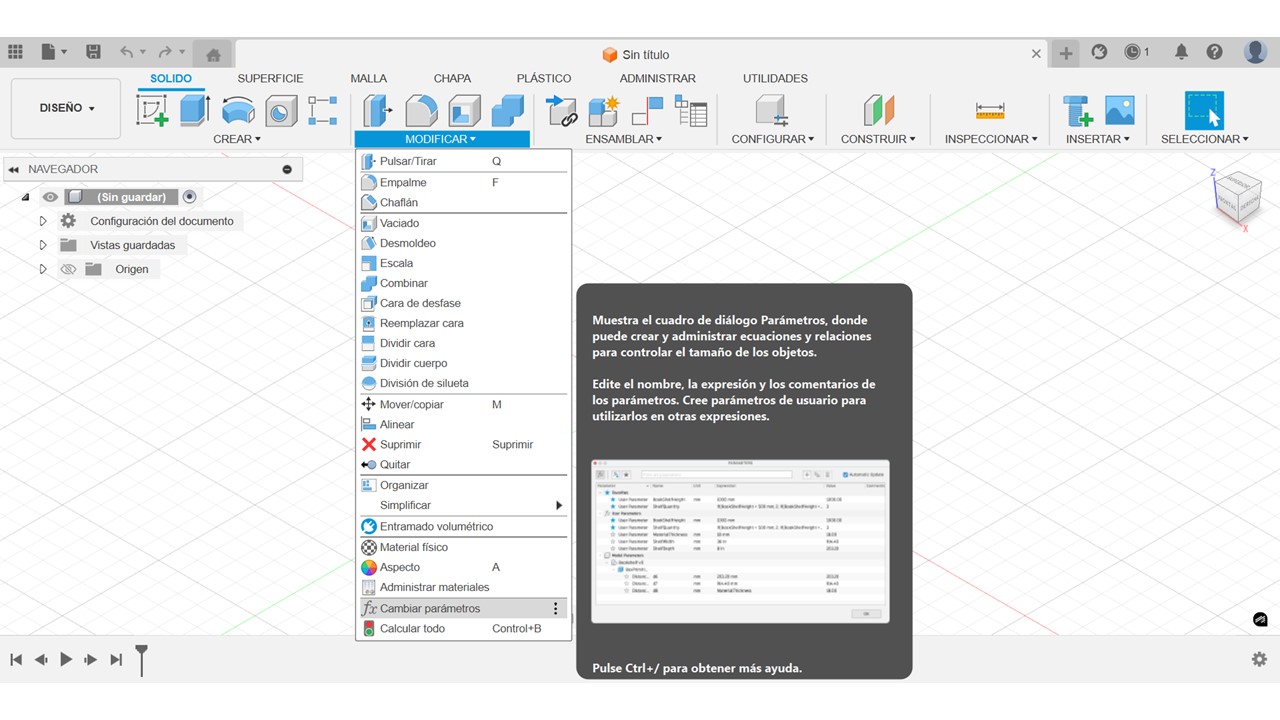The image size is (1280, 720).
Task: Click the Insert image icon under Insertar
Action: point(1119,110)
